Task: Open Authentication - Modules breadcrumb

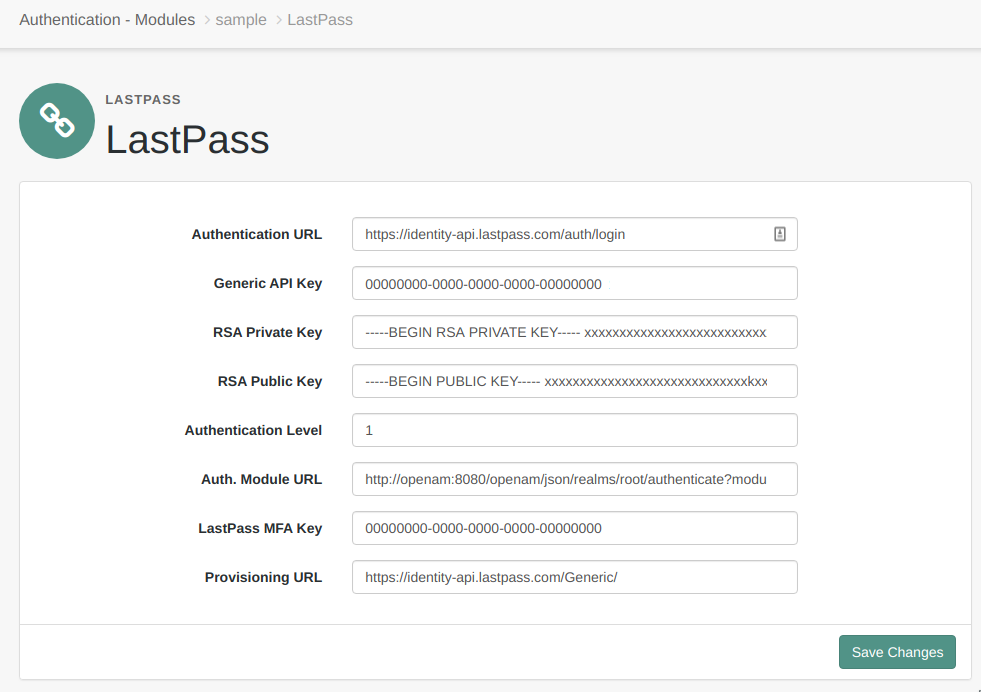Action: (x=107, y=20)
